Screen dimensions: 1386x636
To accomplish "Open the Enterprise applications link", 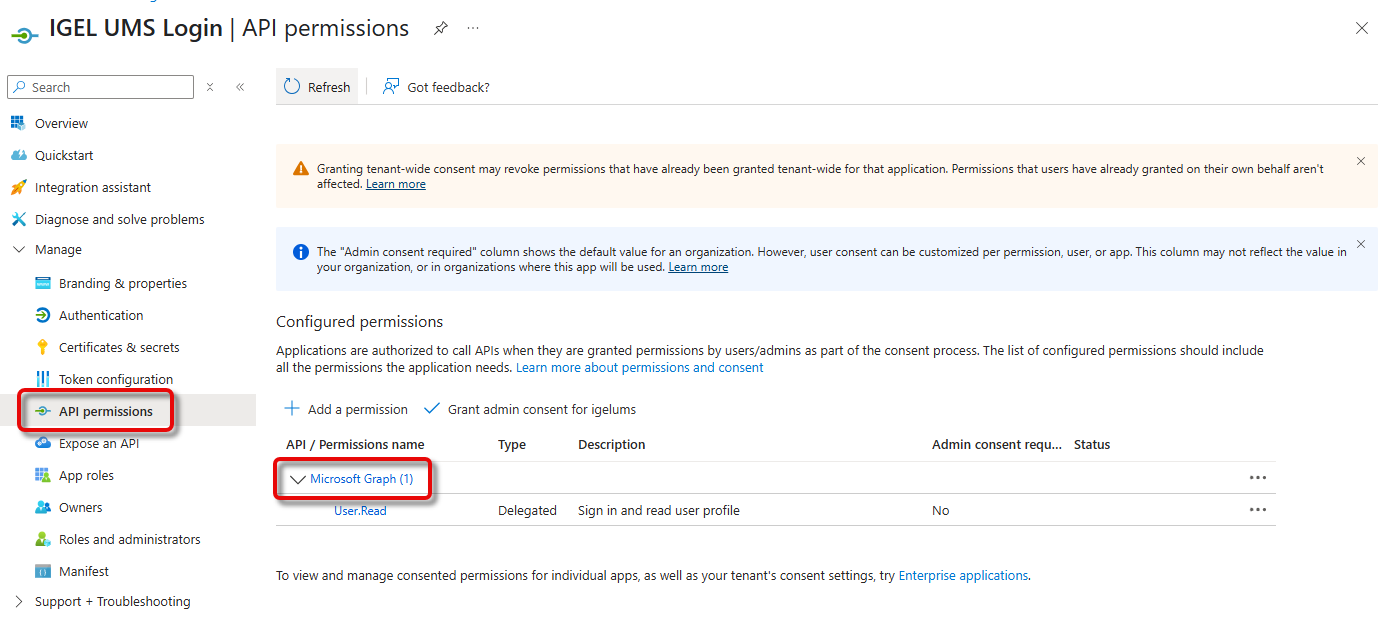I will point(963,576).
